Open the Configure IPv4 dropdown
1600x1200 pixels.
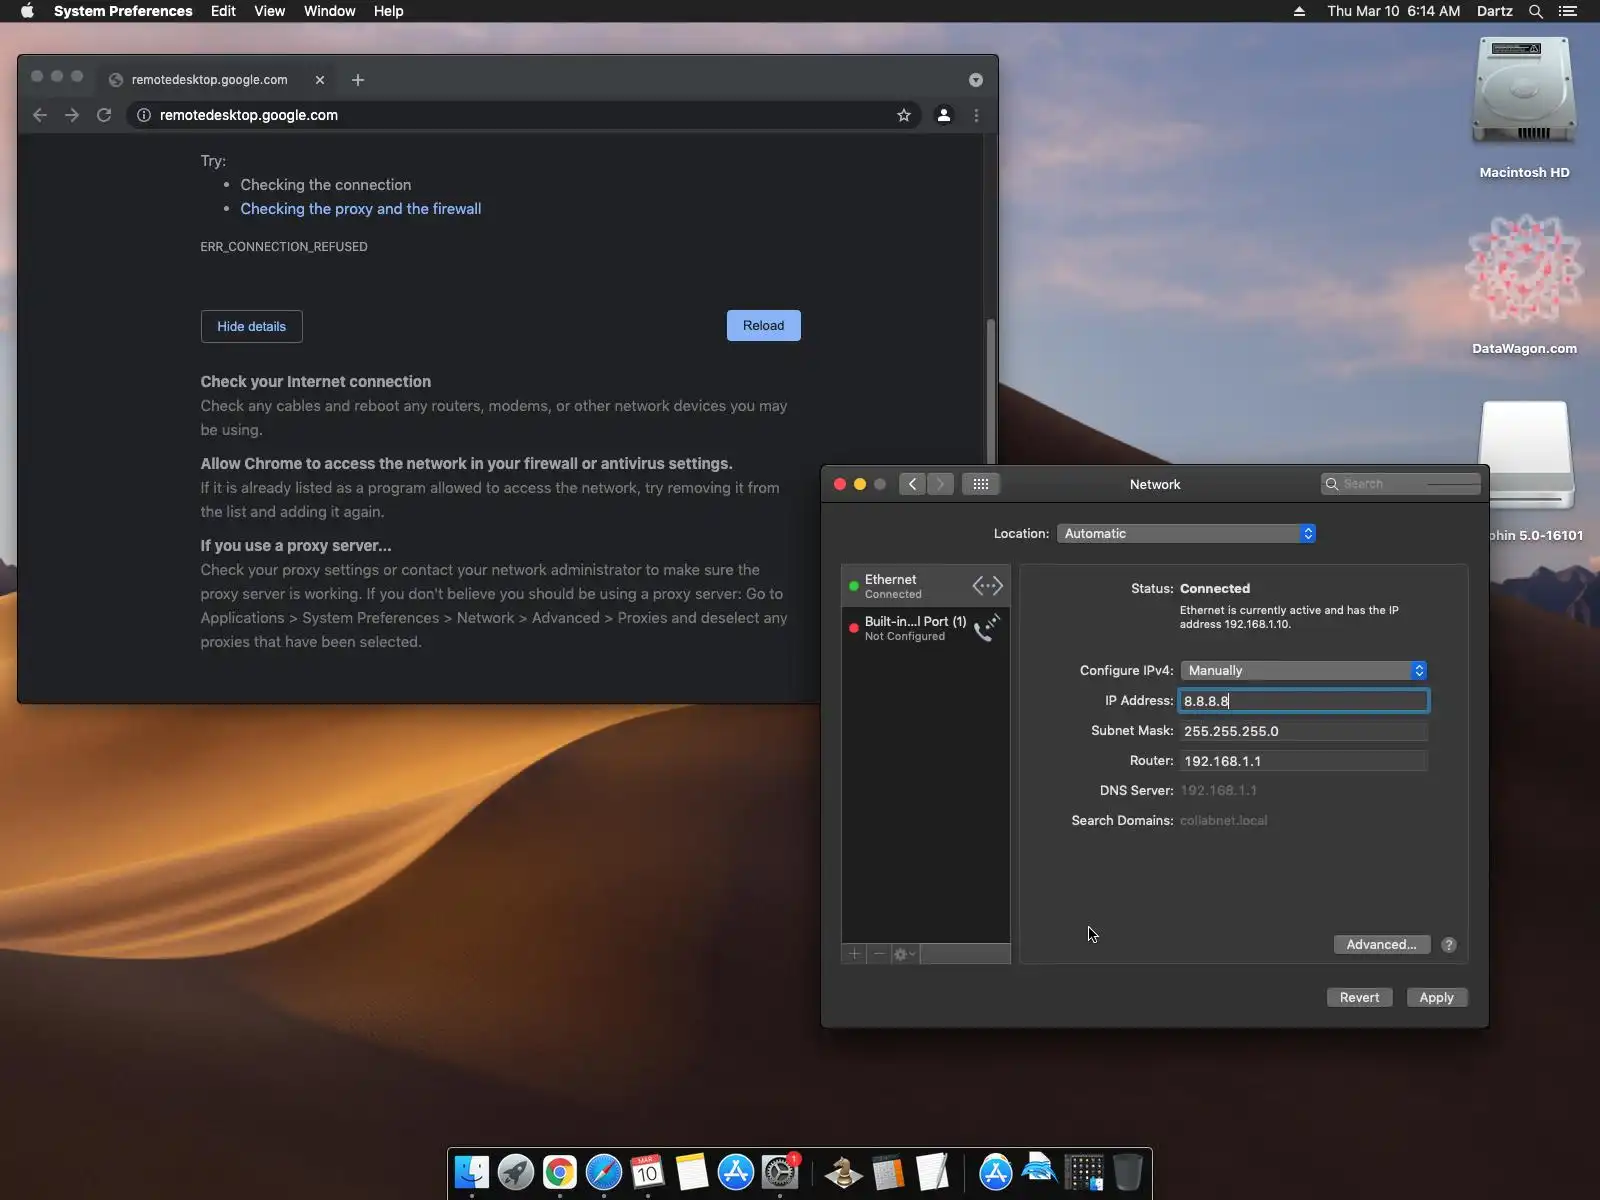pos(1304,671)
